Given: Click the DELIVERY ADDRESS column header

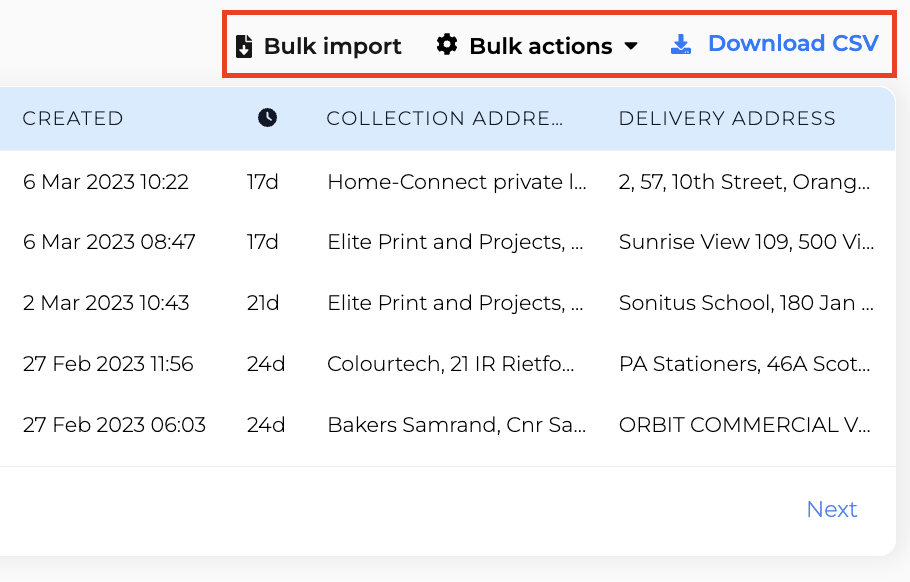Looking at the screenshot, I should pyautogui.click(x=727, y=118).
